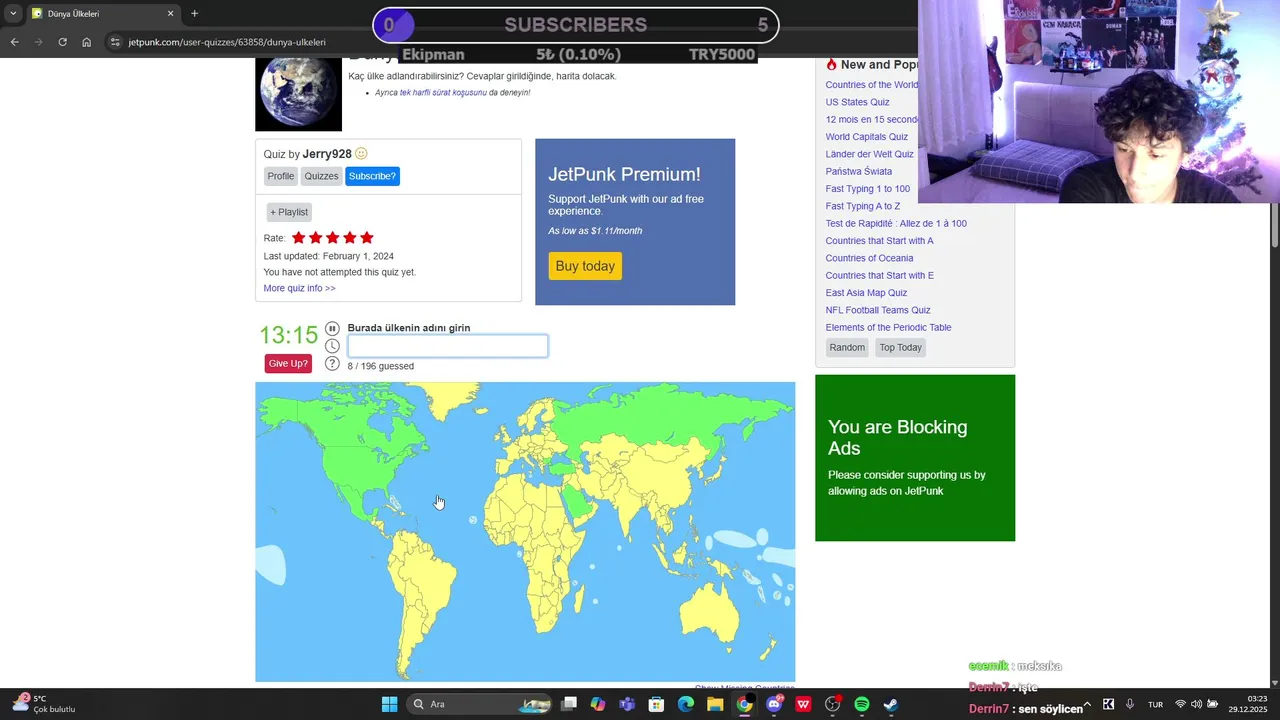Click the world map quiz area
The image size is (1280, 720).
pos(525,531)
